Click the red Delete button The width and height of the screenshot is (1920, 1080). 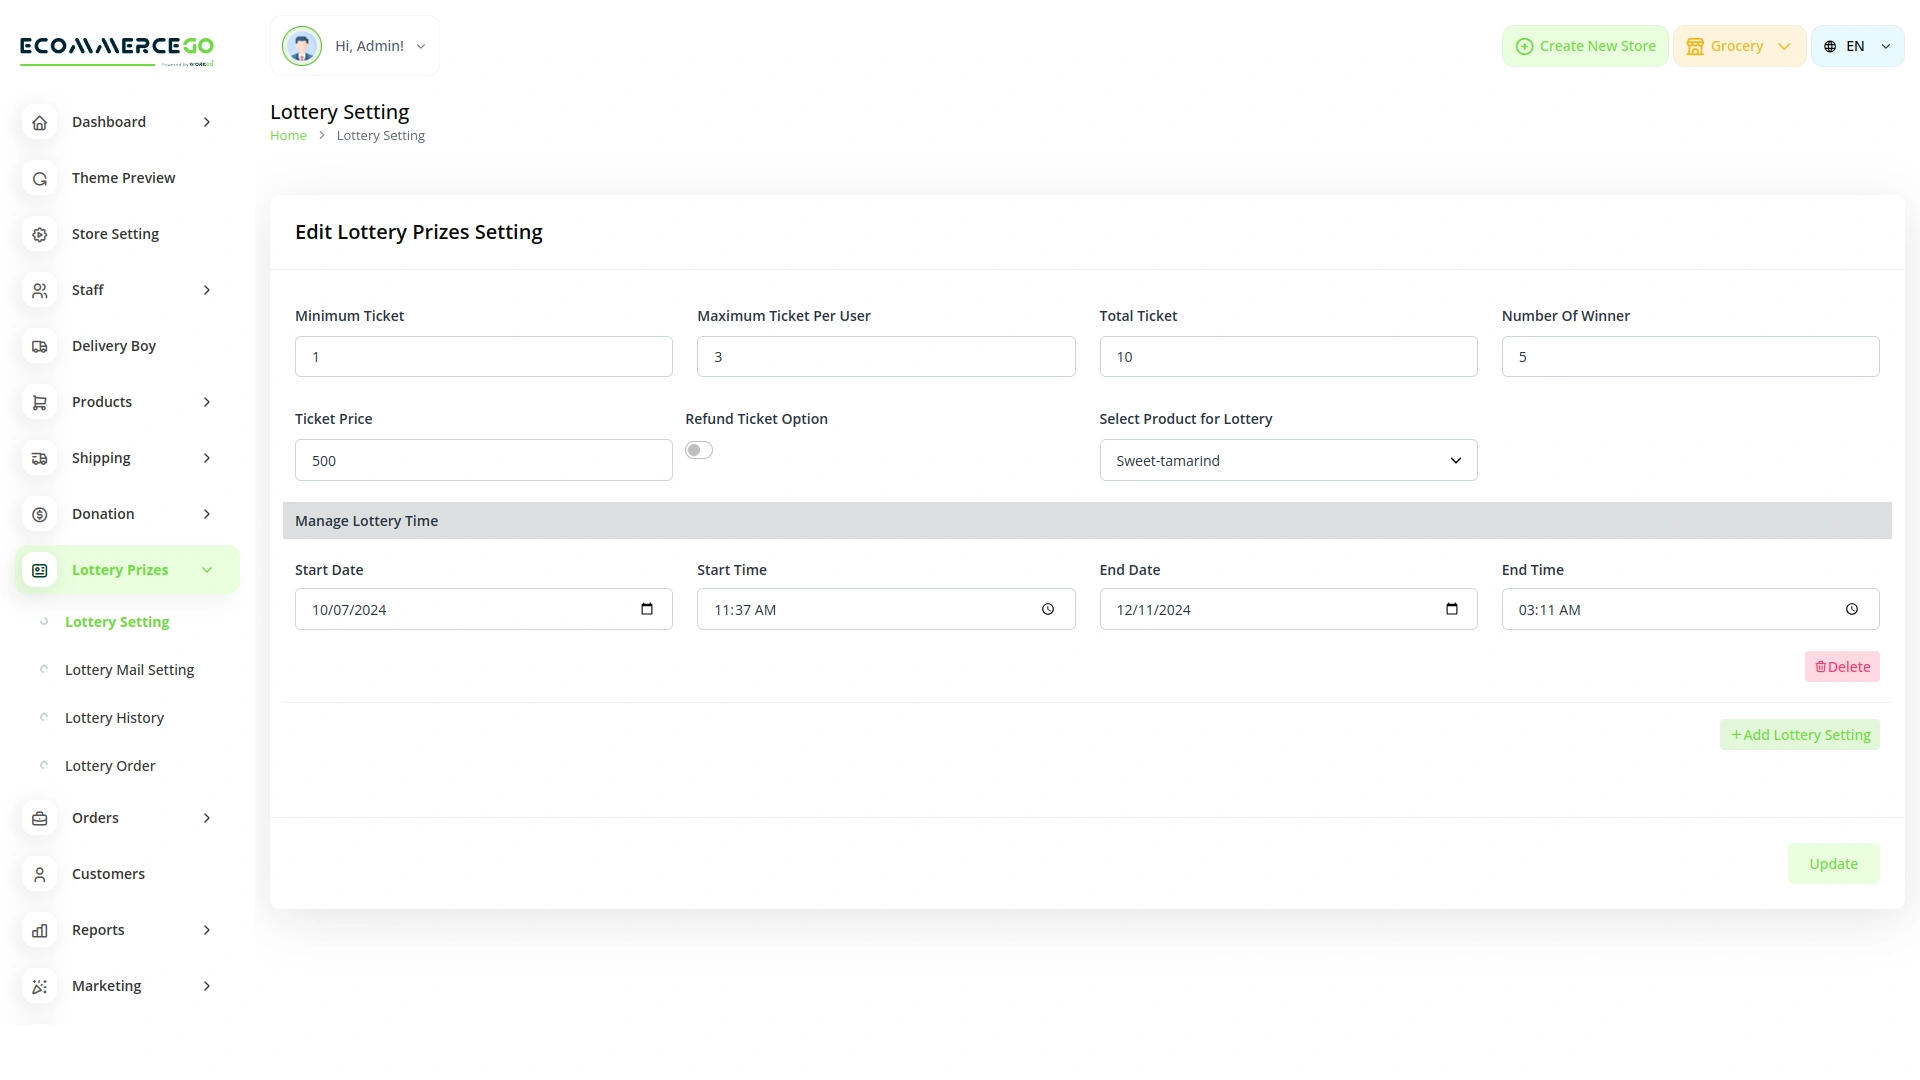pos(1842,667)
